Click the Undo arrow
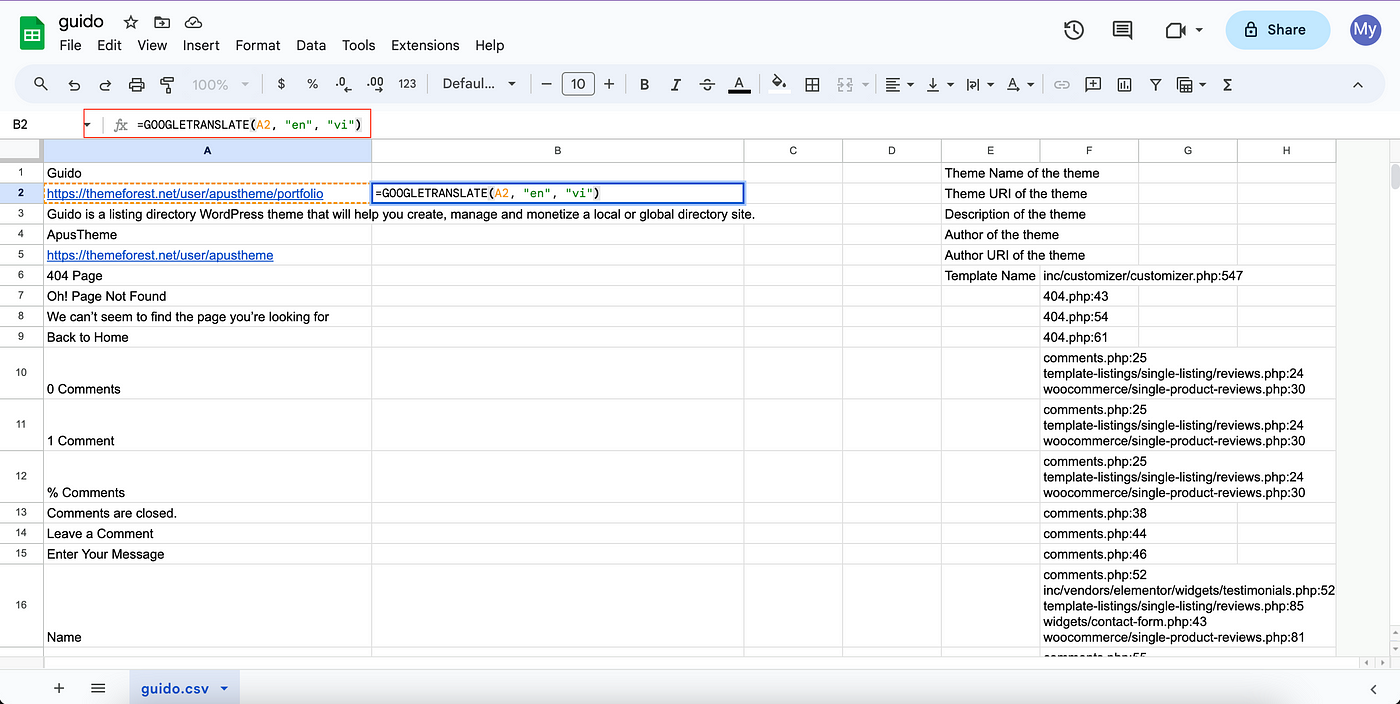This screenshot has width=1400, height=704. click(x=74, y=84)
